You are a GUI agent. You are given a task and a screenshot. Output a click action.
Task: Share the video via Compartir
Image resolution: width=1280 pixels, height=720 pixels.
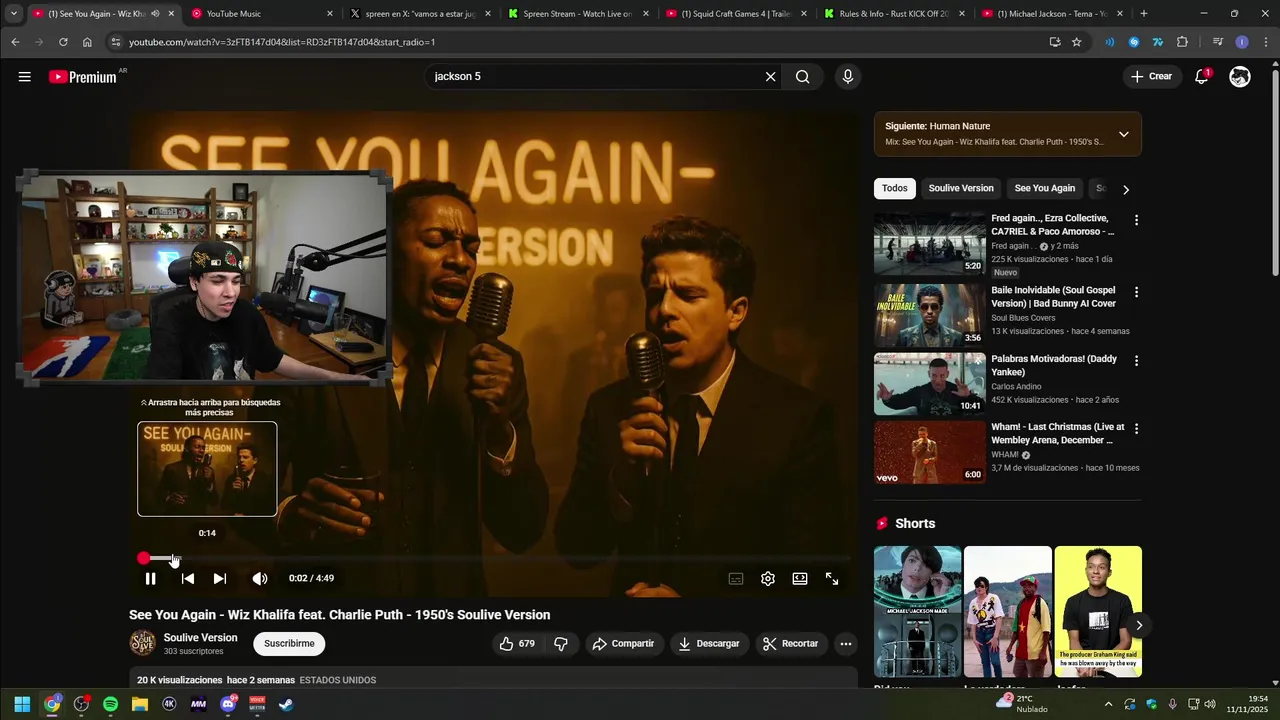click(623, 644)
